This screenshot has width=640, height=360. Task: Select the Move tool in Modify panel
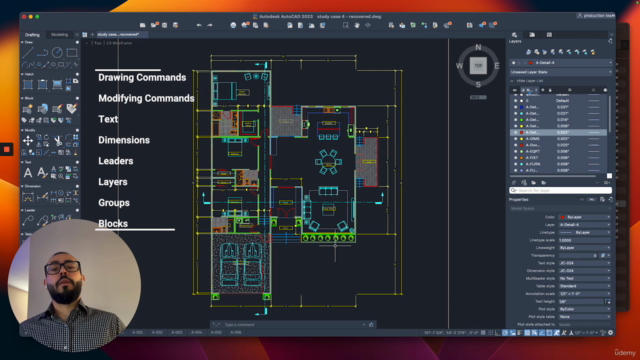[x=28, y=141]
